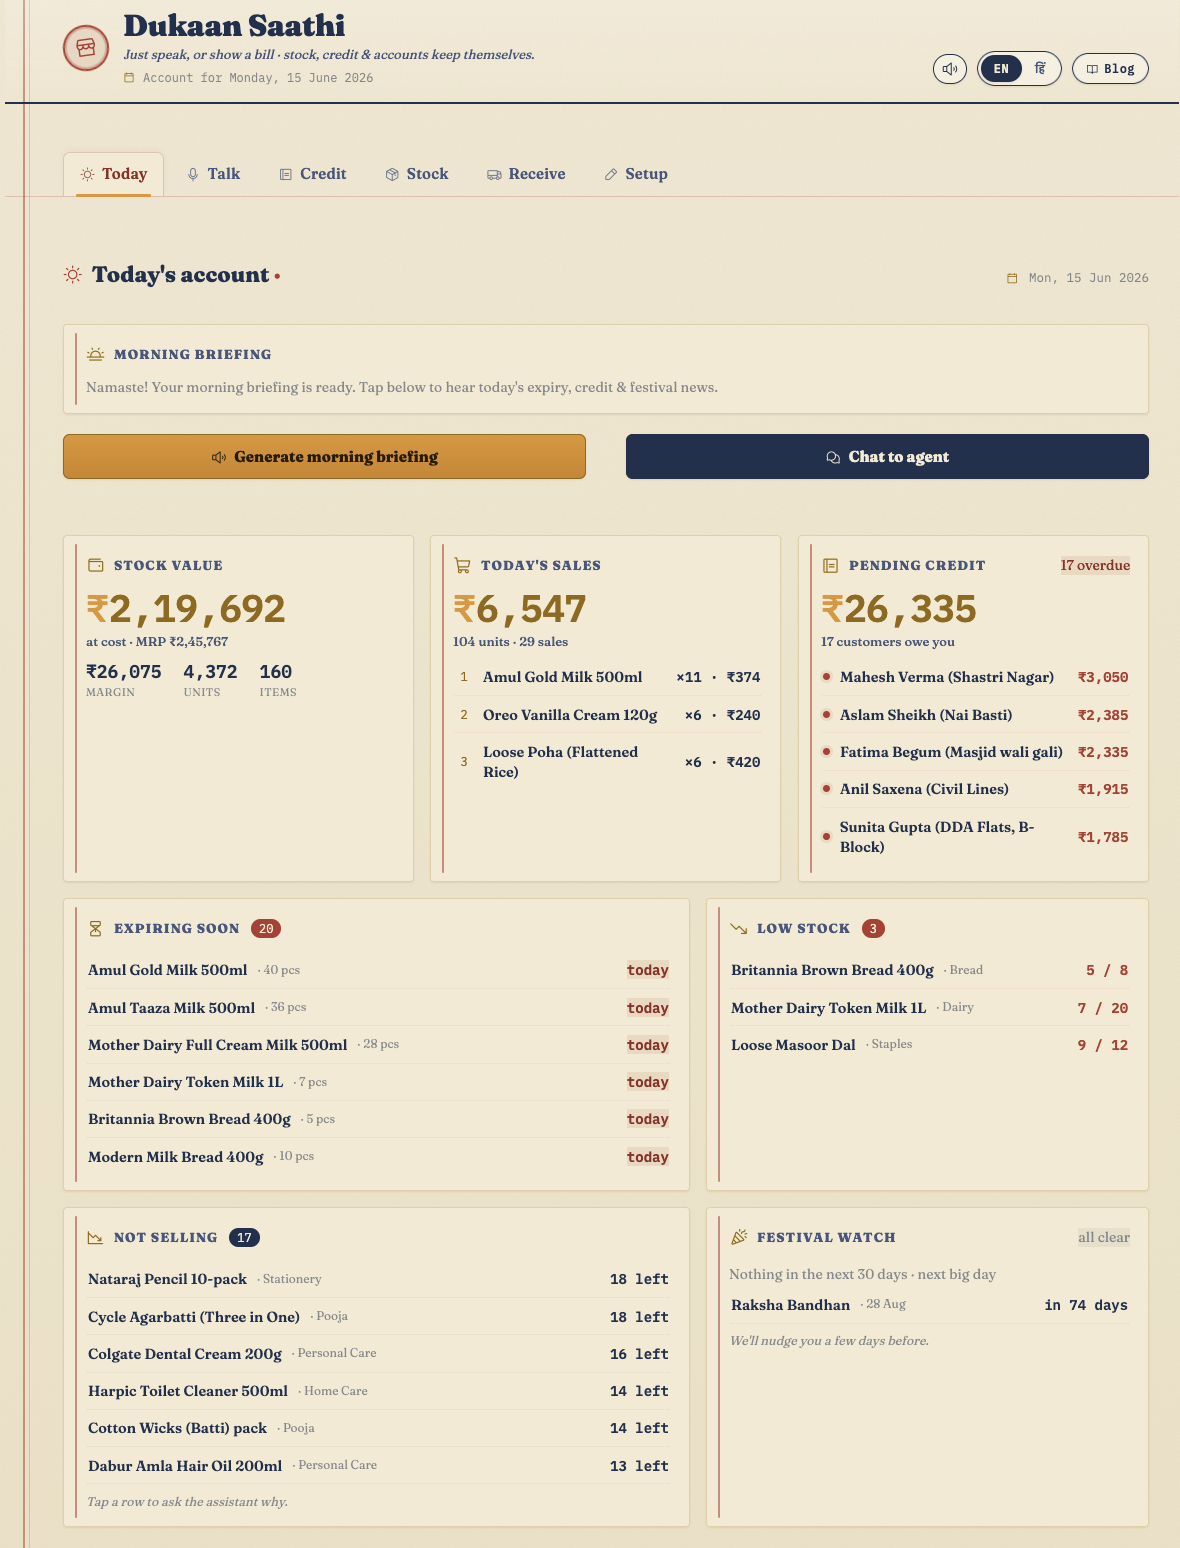Open Fatima Begum (Masjid wali gali) credit row
Screen dimensions: 1180x1548
(x=975, y=752)
